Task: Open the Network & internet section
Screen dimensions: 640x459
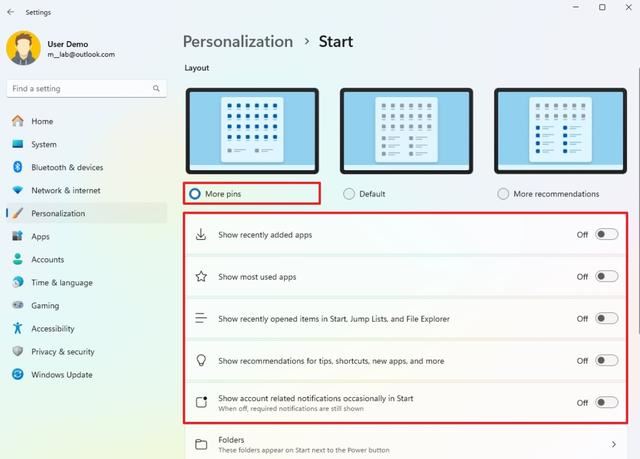Action: [x=65, y=190]
